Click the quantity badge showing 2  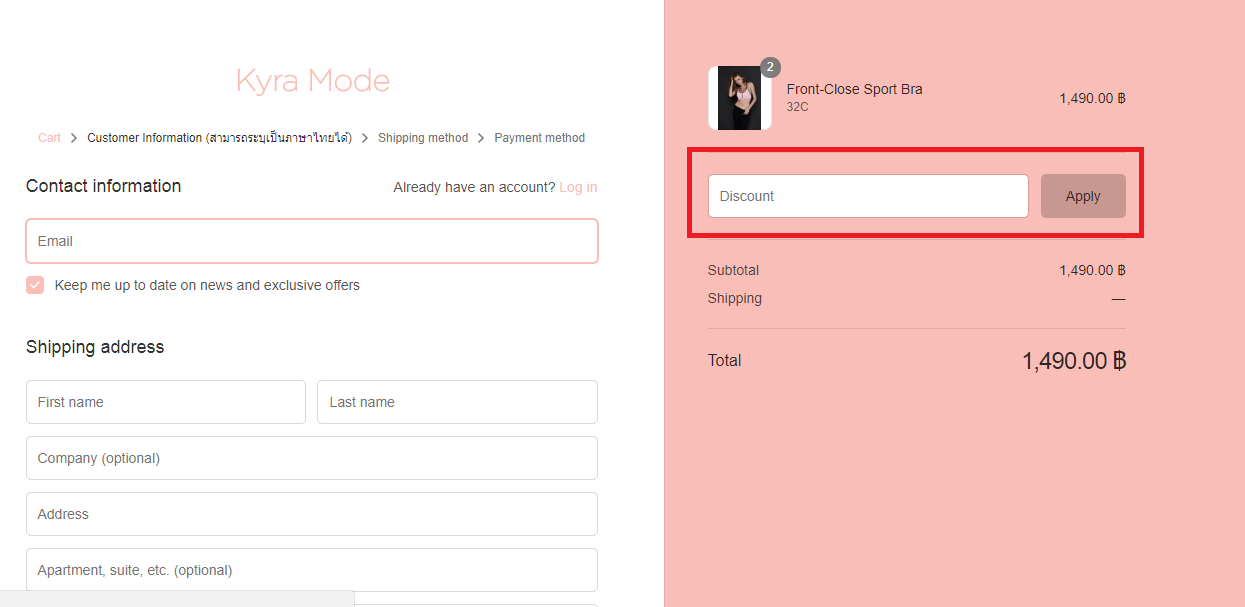[770, 67]
